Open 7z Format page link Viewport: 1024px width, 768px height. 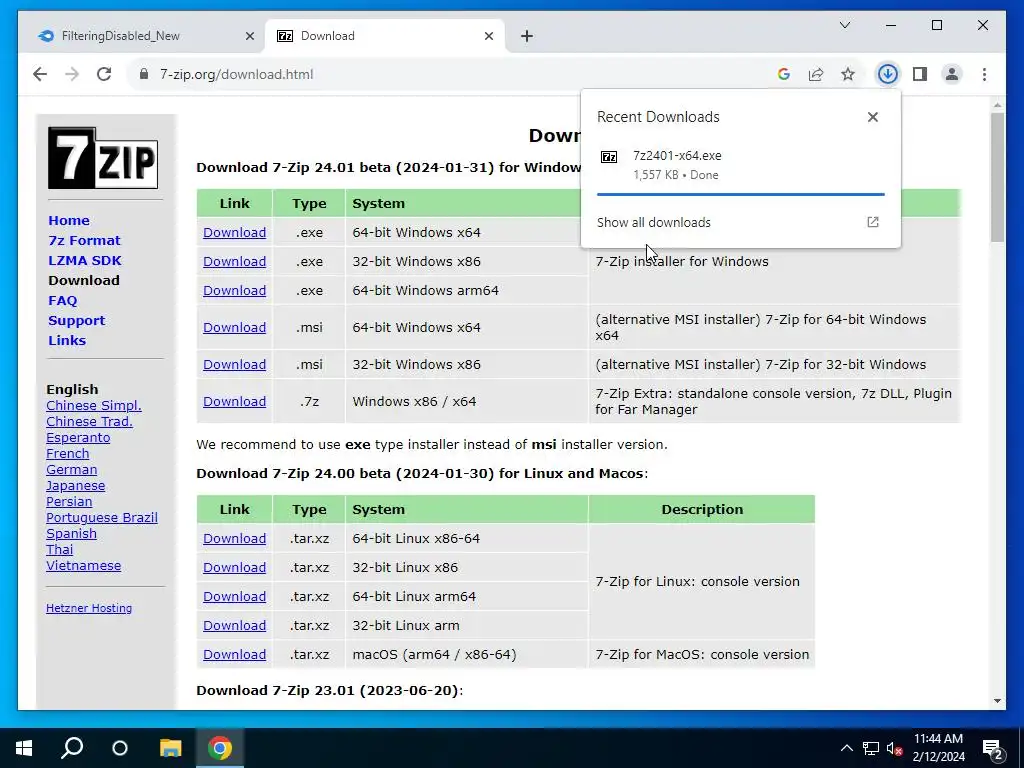[x=84, y=241]
